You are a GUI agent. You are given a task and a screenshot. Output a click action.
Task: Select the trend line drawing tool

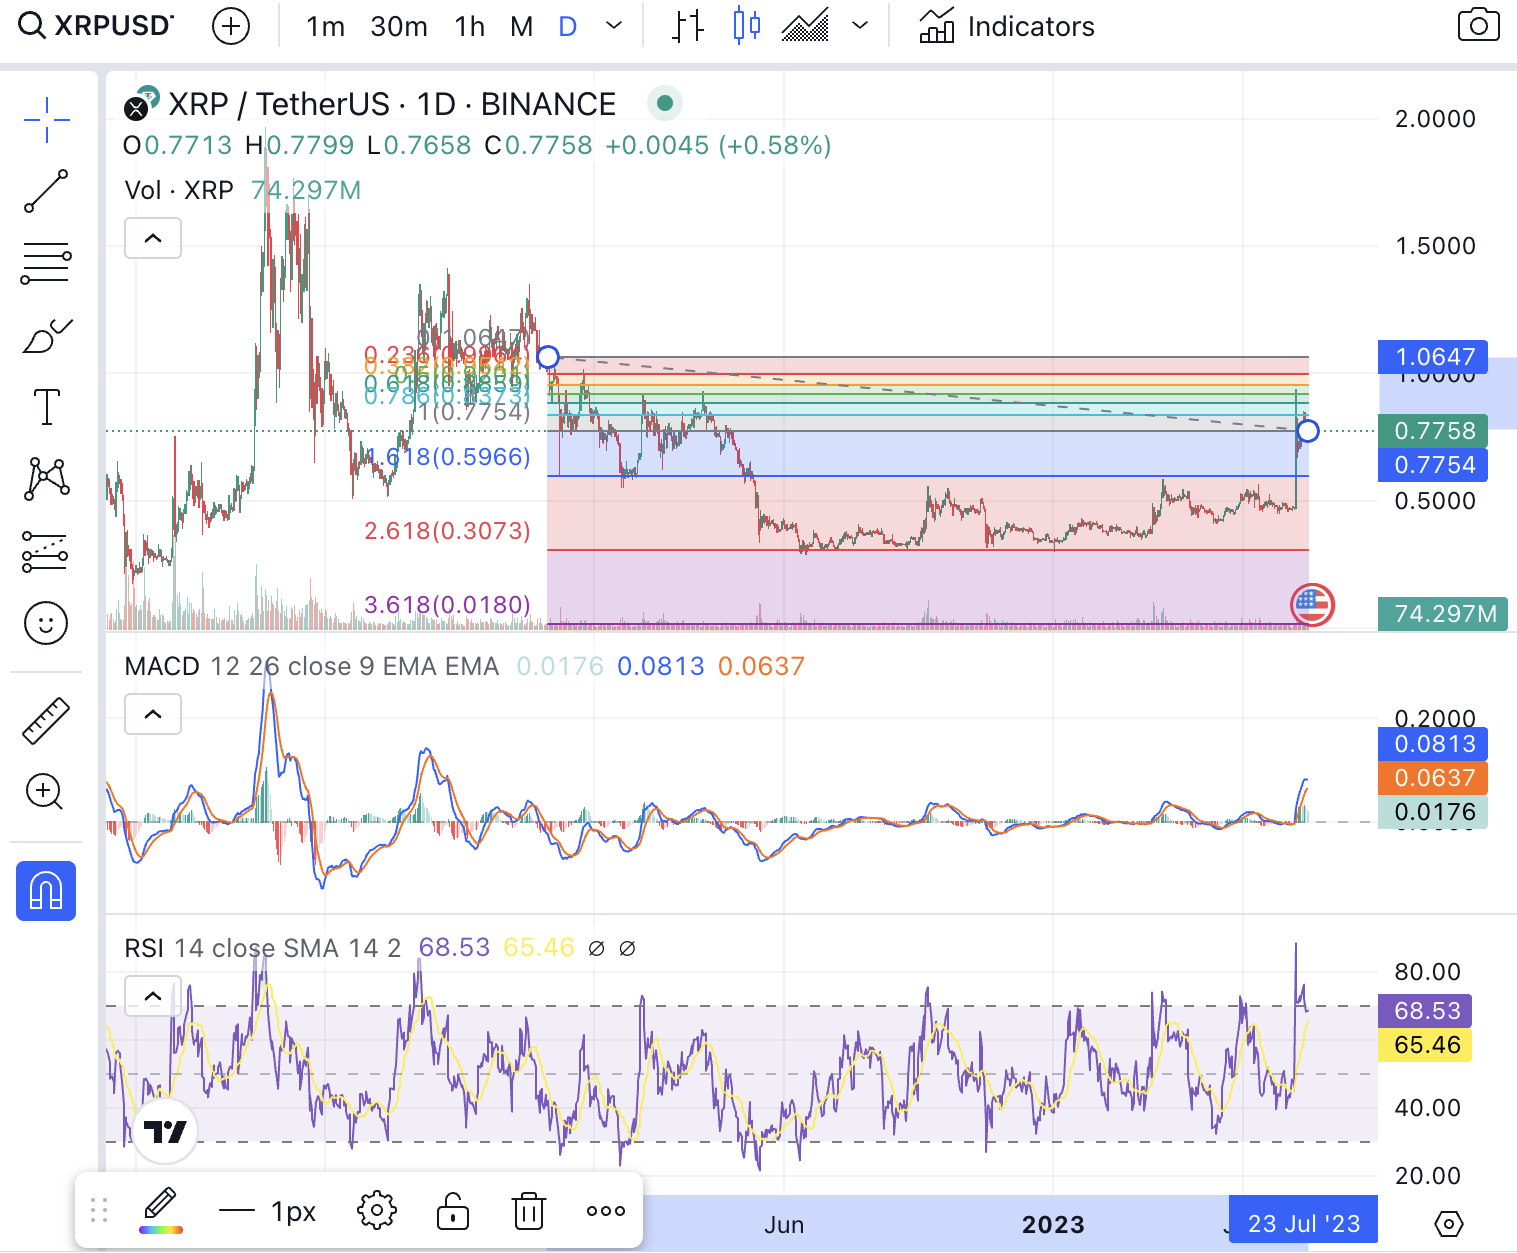point(46,191)
